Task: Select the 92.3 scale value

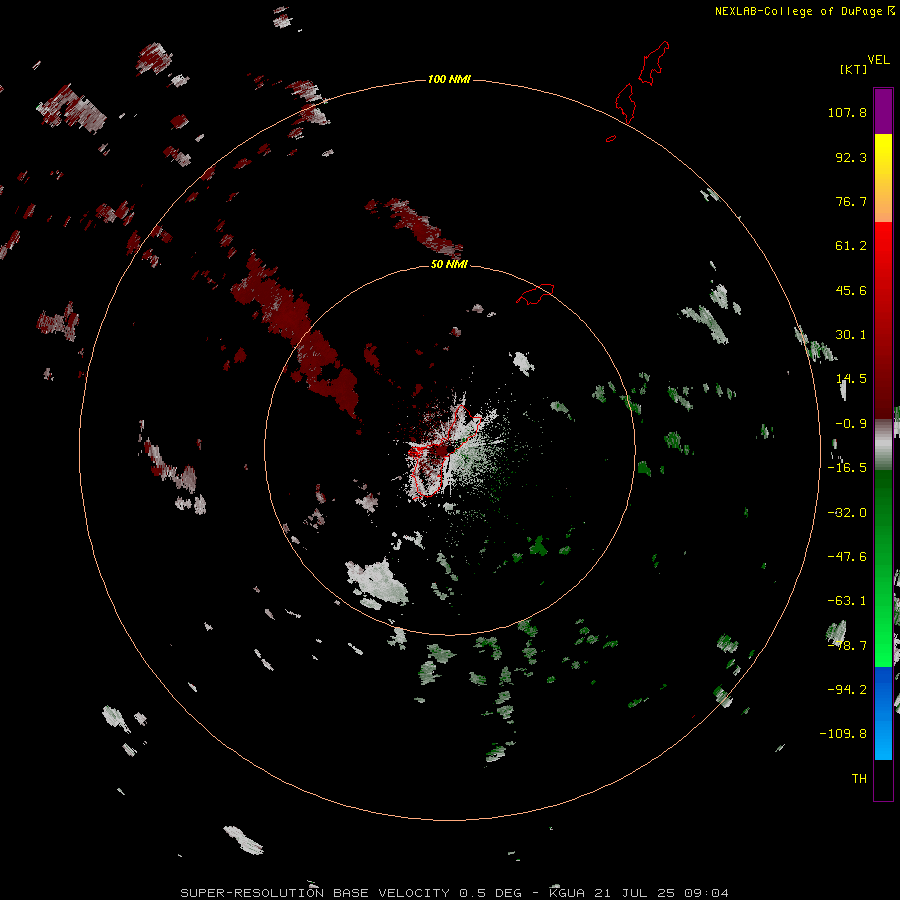Action: [x=851, y=157]
